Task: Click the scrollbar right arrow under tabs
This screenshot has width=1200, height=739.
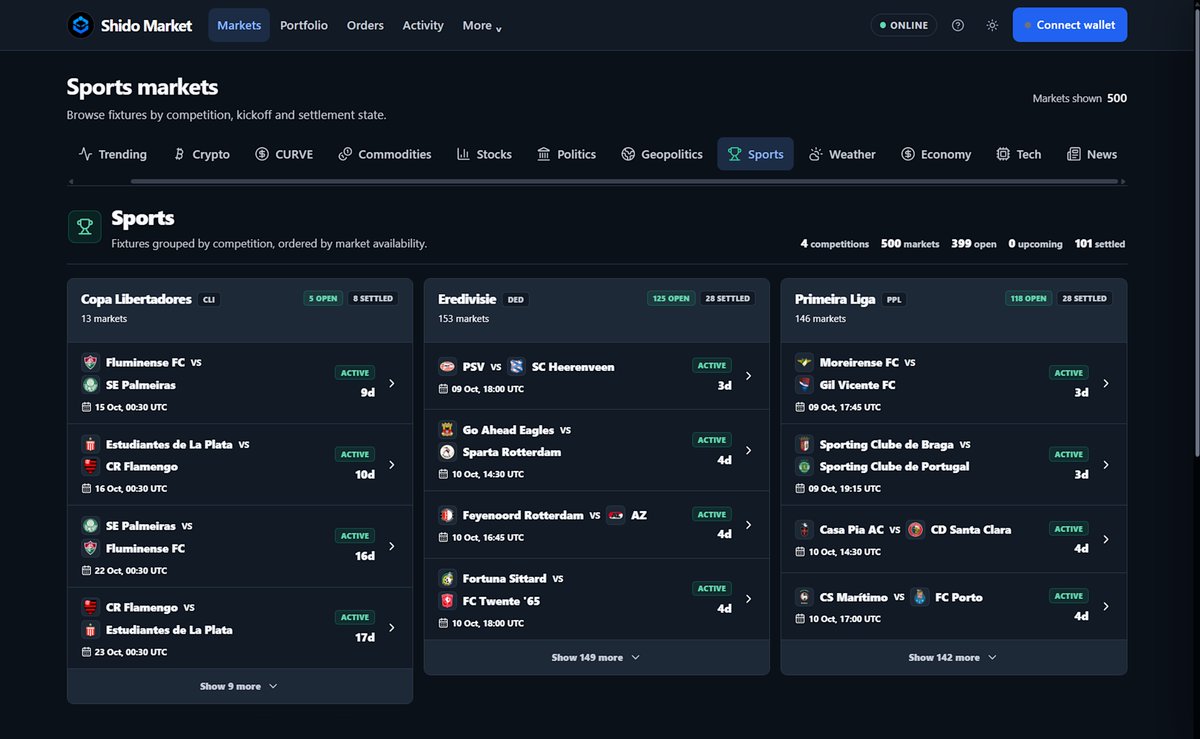Action: [x=1123, y=181]
